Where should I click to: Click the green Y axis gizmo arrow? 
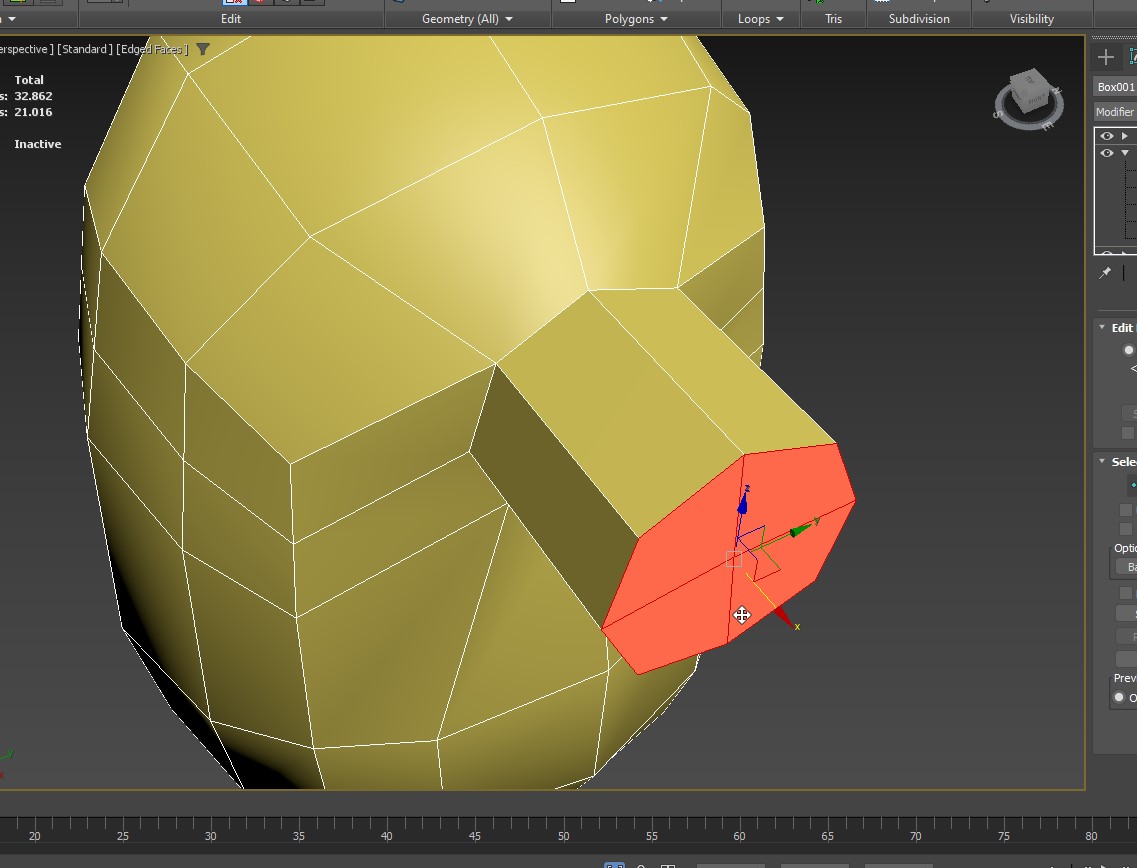pyautogui.click(x=801, y=530)
